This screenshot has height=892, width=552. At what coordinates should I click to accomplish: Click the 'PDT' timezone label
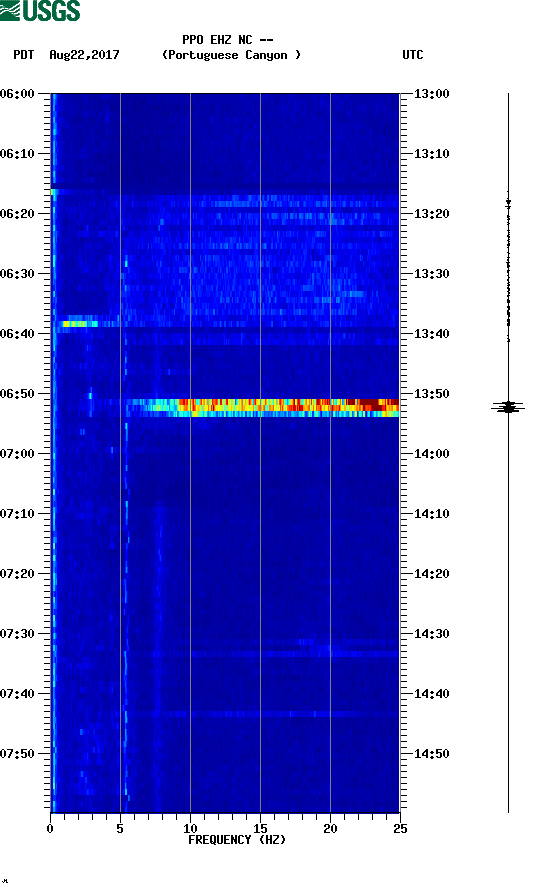pos(24,55)
